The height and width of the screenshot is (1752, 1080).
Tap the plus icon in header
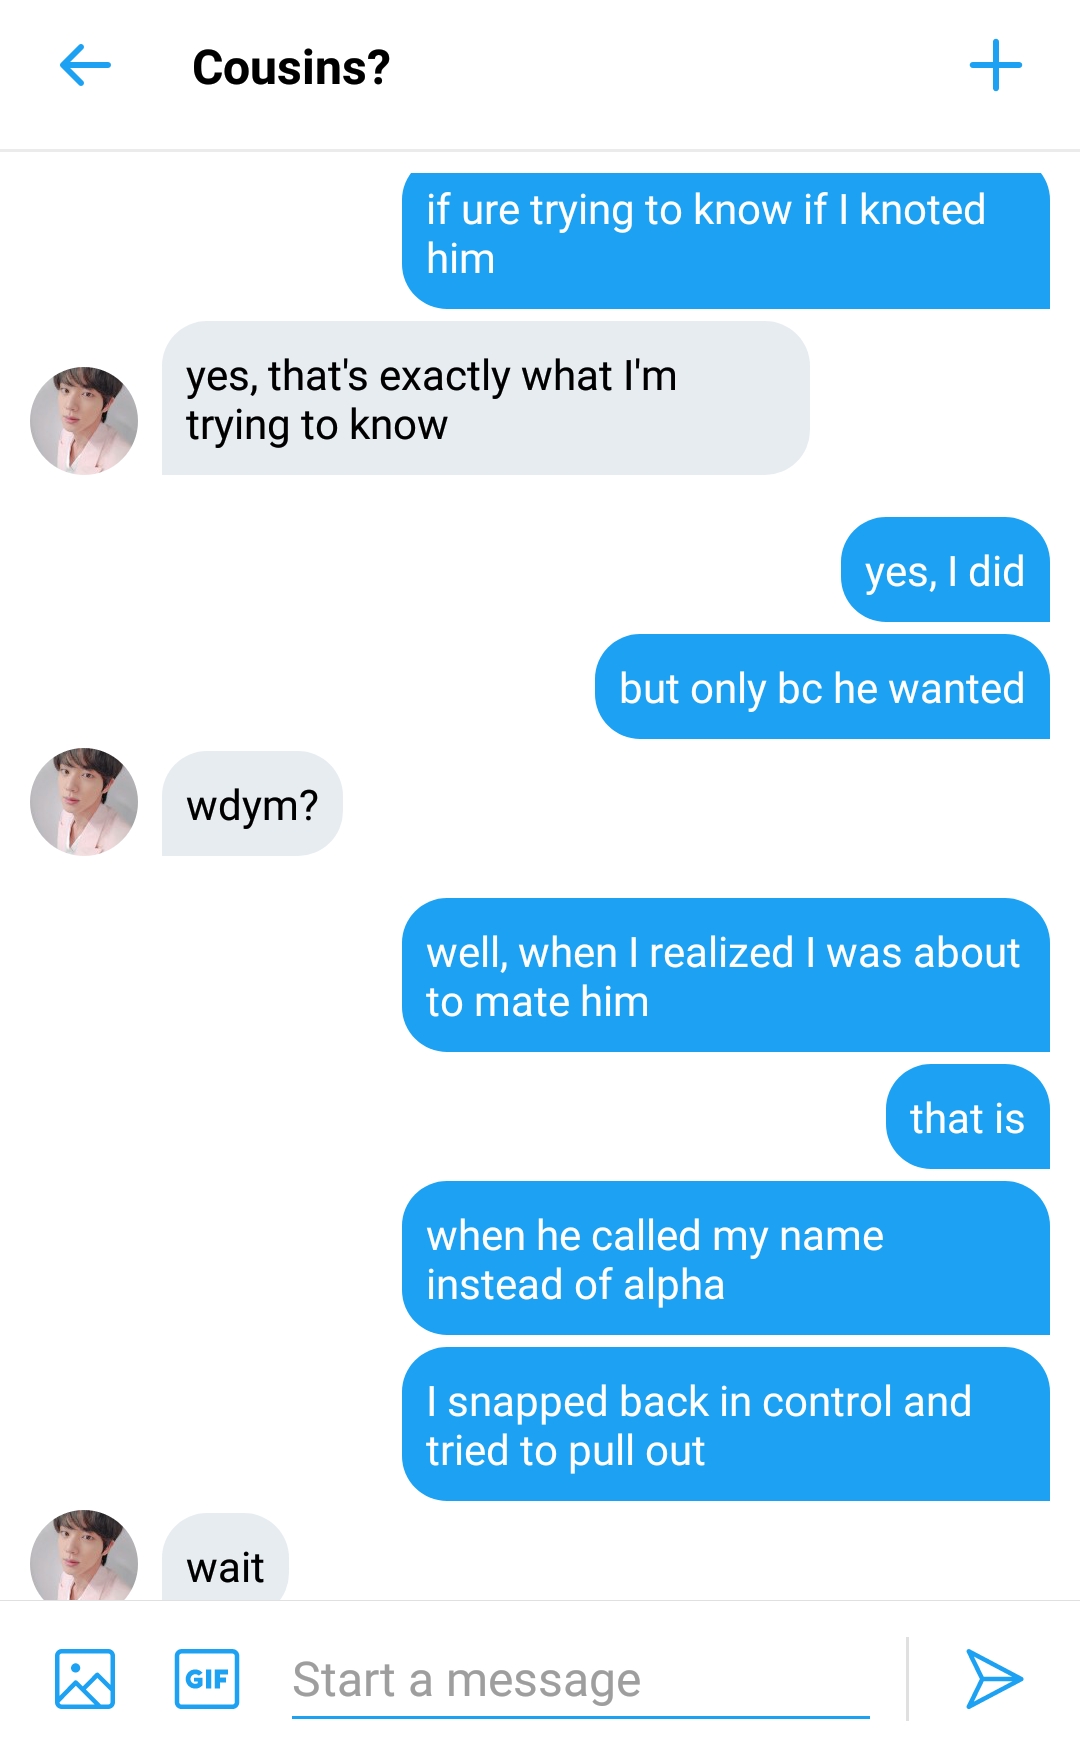(996, 66)
